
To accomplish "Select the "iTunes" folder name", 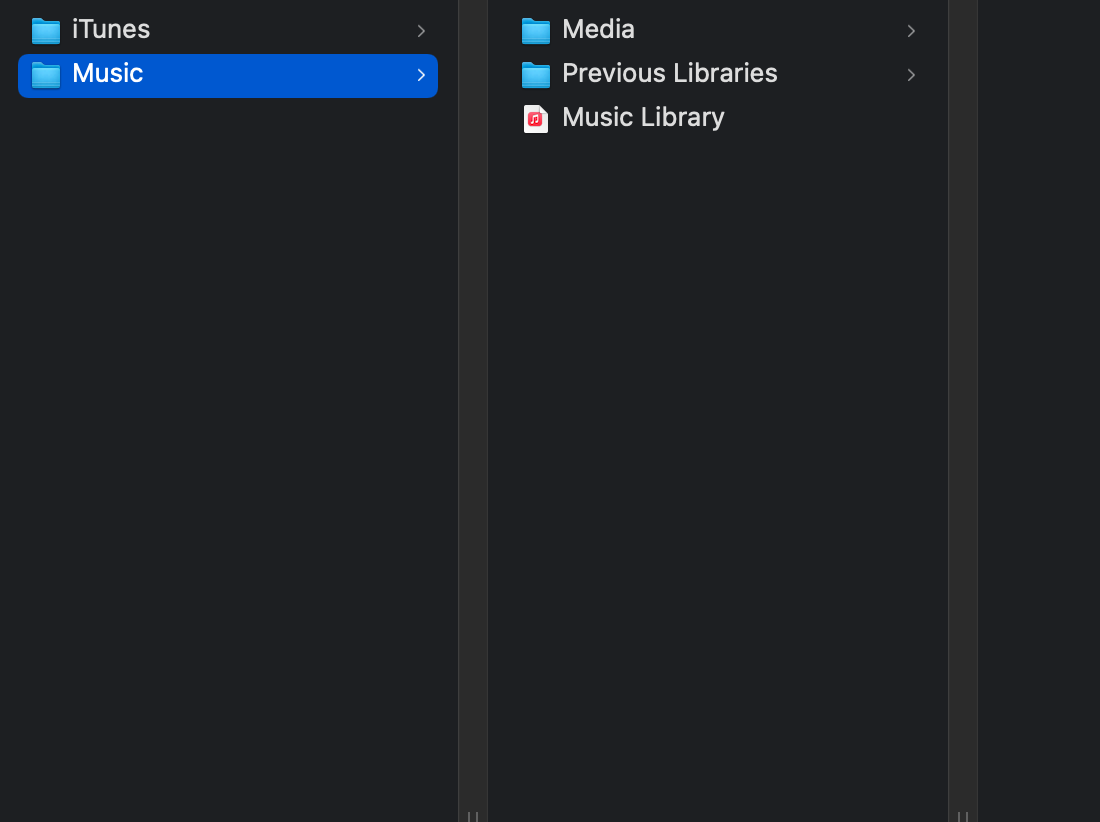I will click(x=111, y=29).
